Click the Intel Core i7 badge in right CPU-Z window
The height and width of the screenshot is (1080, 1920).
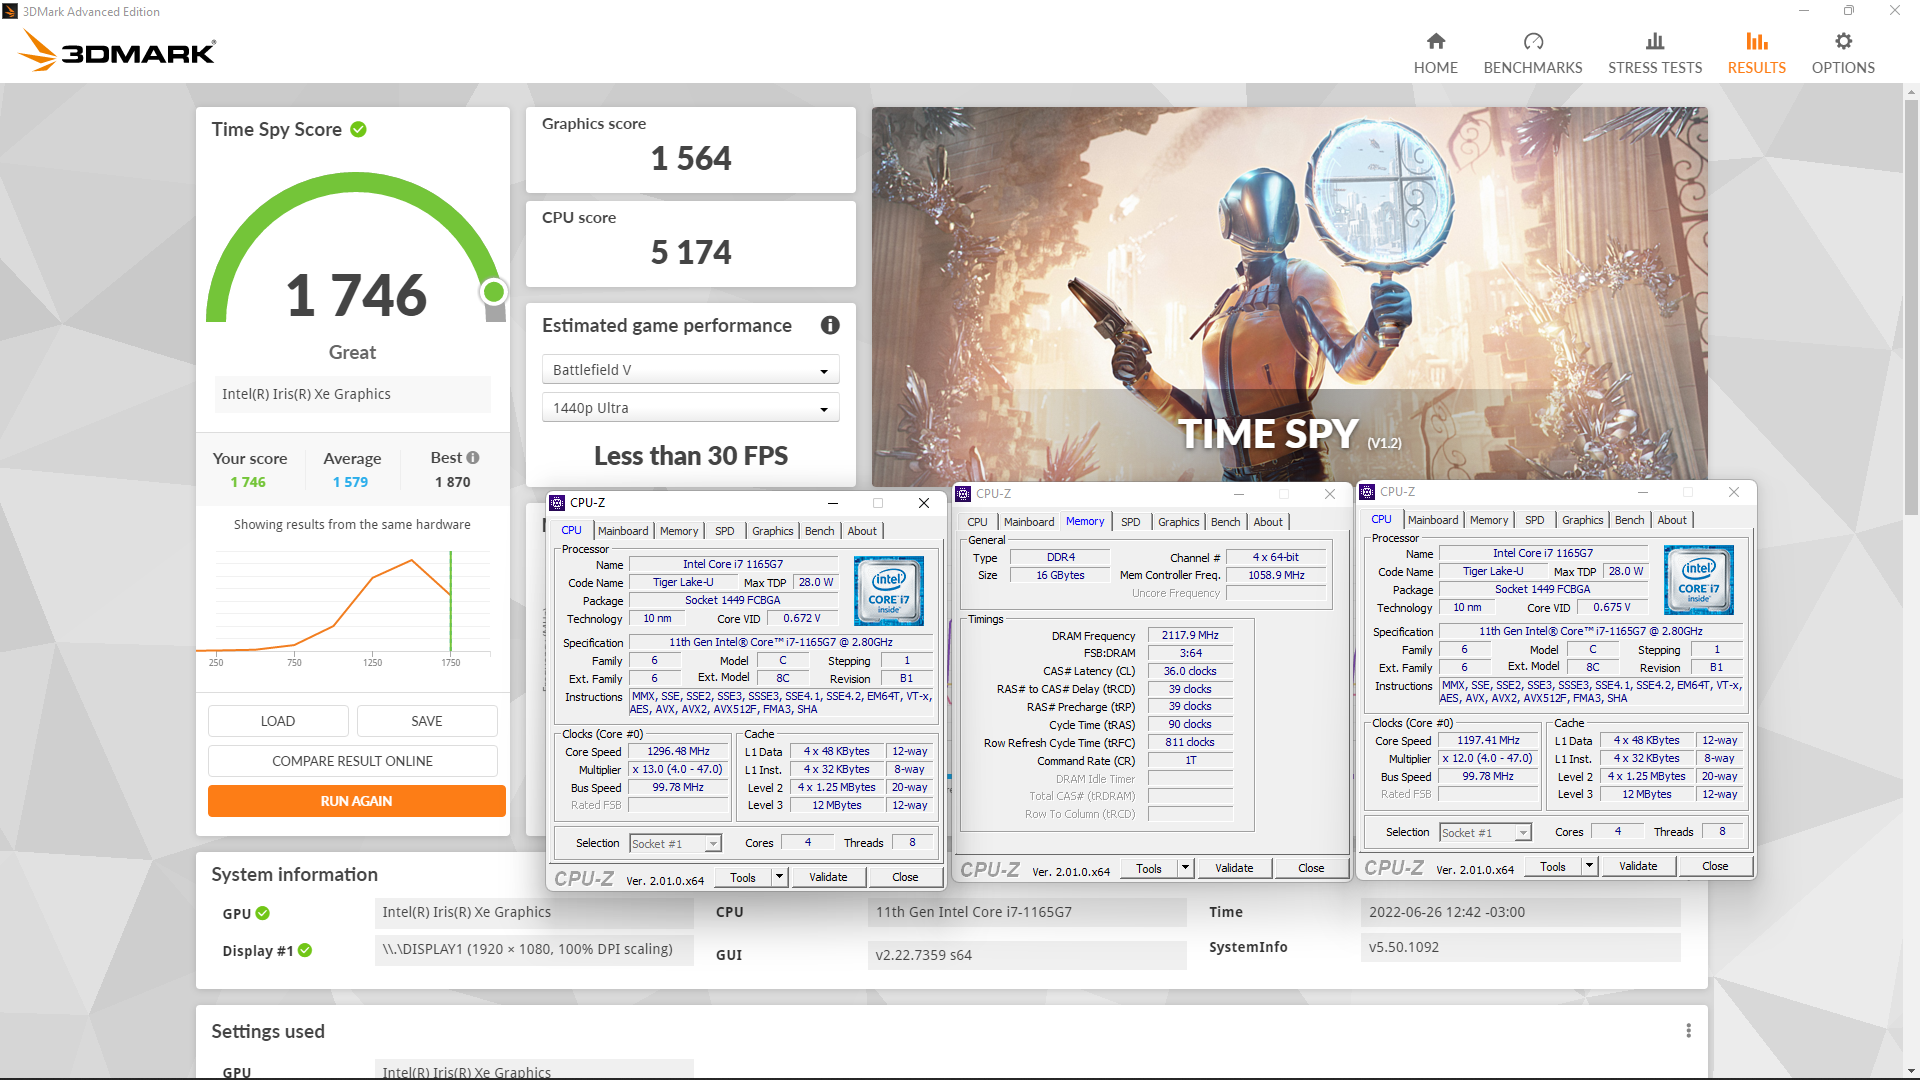[x=1699, y=580]
